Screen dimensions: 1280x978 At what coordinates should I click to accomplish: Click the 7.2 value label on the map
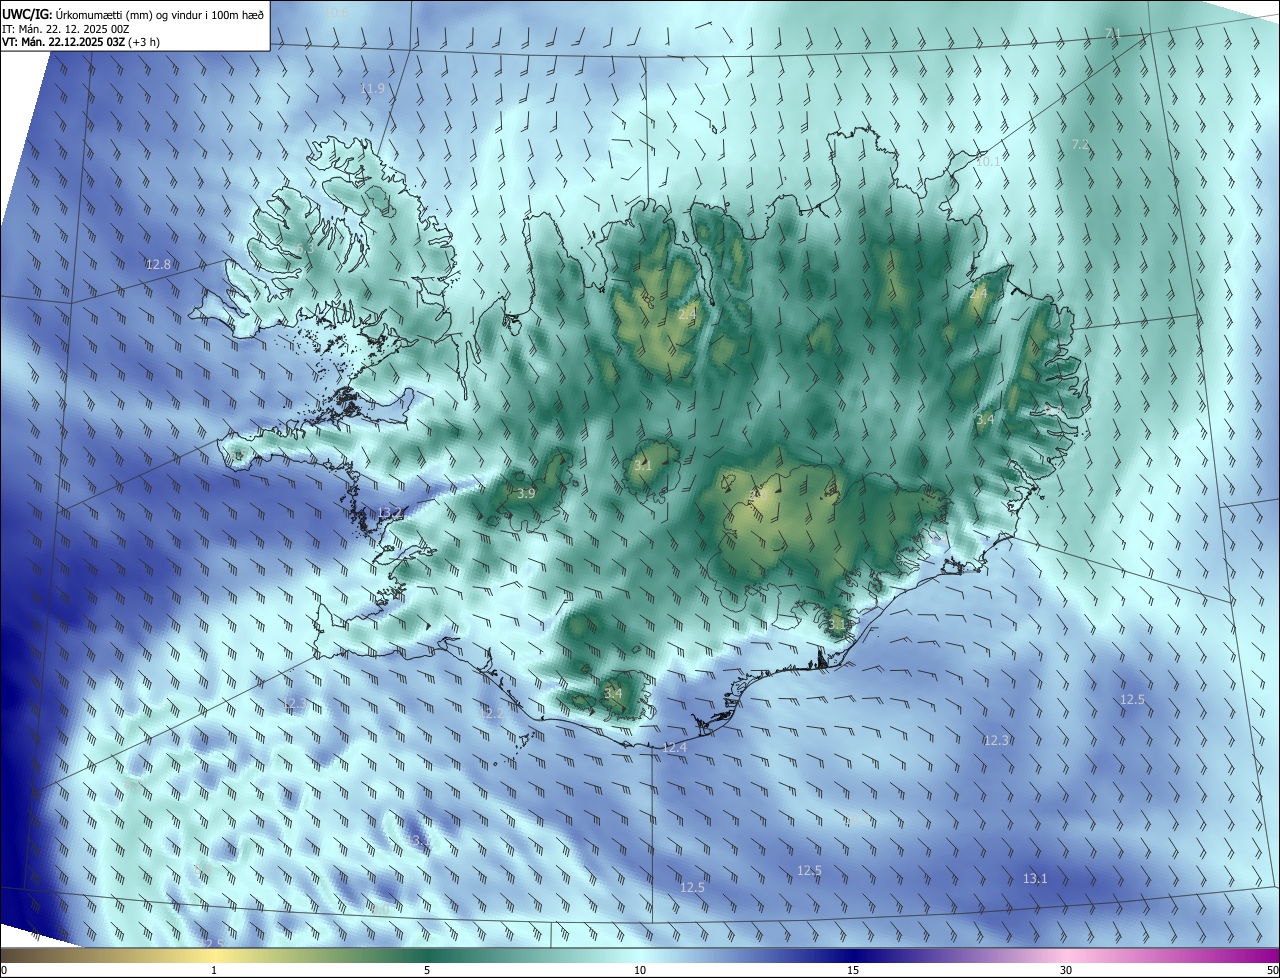click(x=1080, y=145)
